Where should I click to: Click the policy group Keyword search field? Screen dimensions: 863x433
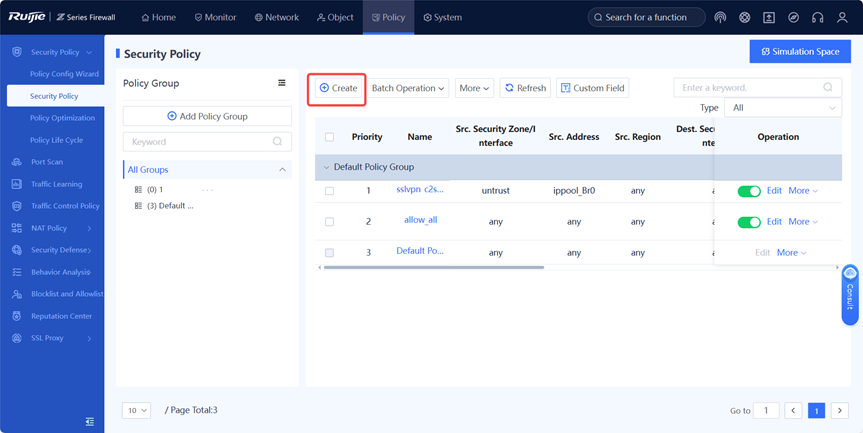[x=200, y=142]
